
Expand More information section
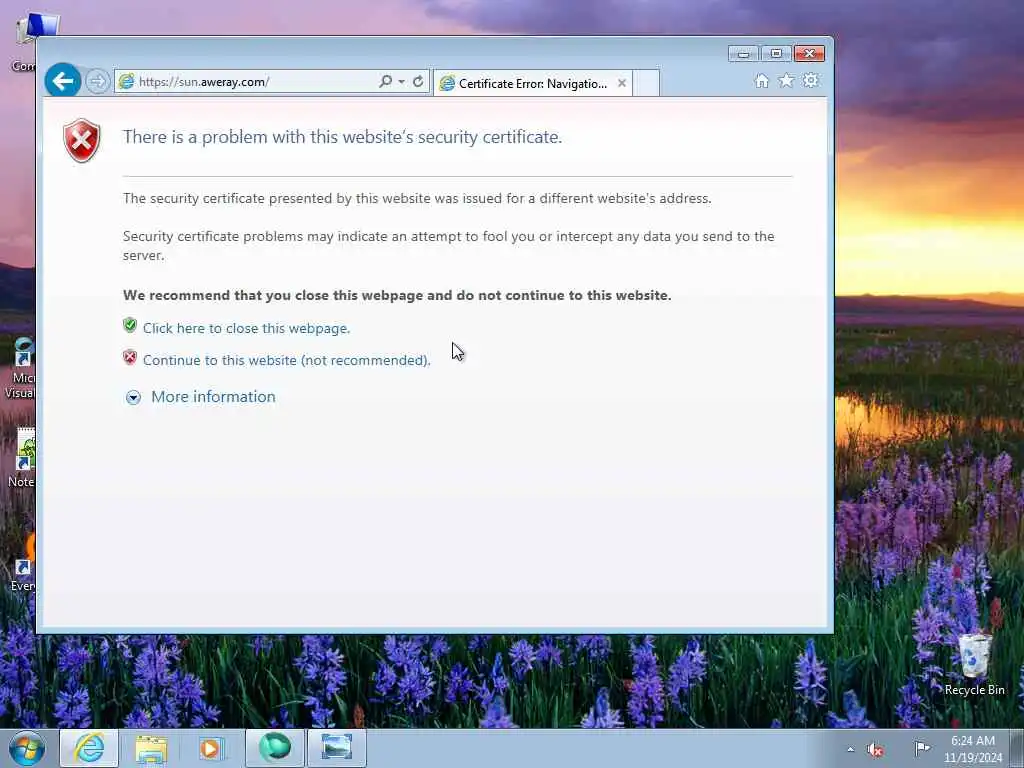tap(133, 397)
